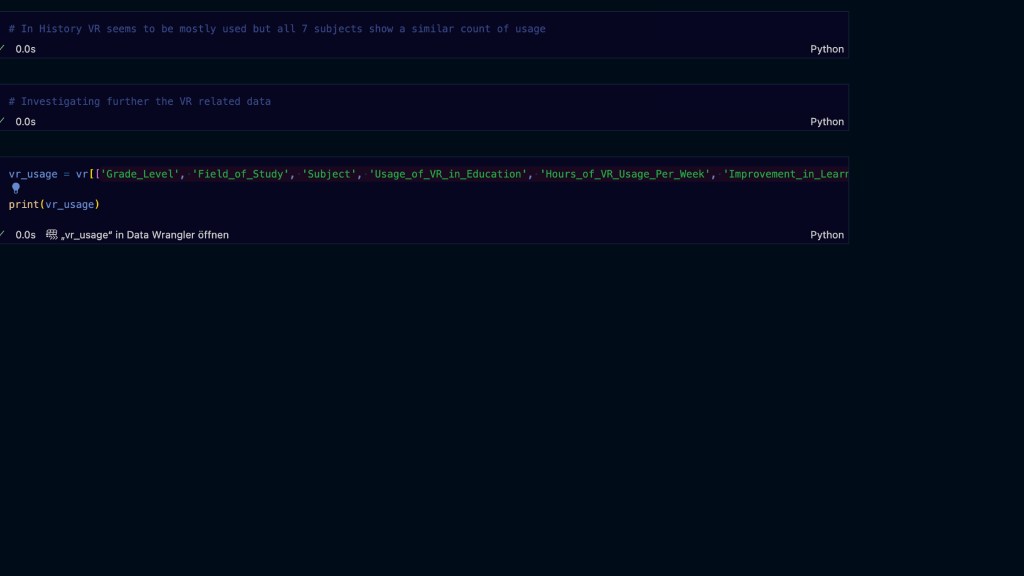This screenshot has width=1024, height=576.
Task: Click 0.0s execution time beside Data Wrangler
Action: pos(25,235)
